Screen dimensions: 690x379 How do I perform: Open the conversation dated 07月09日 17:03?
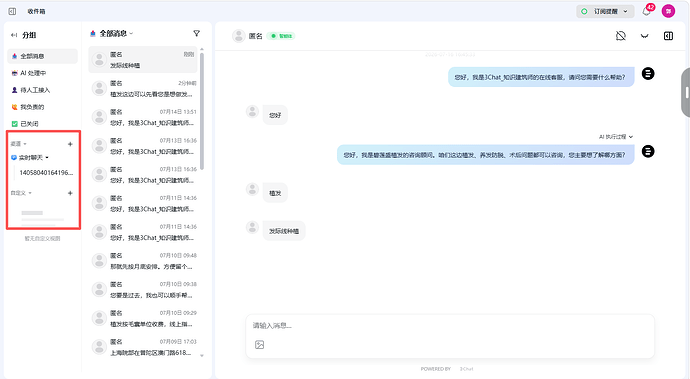click(143, 347)
